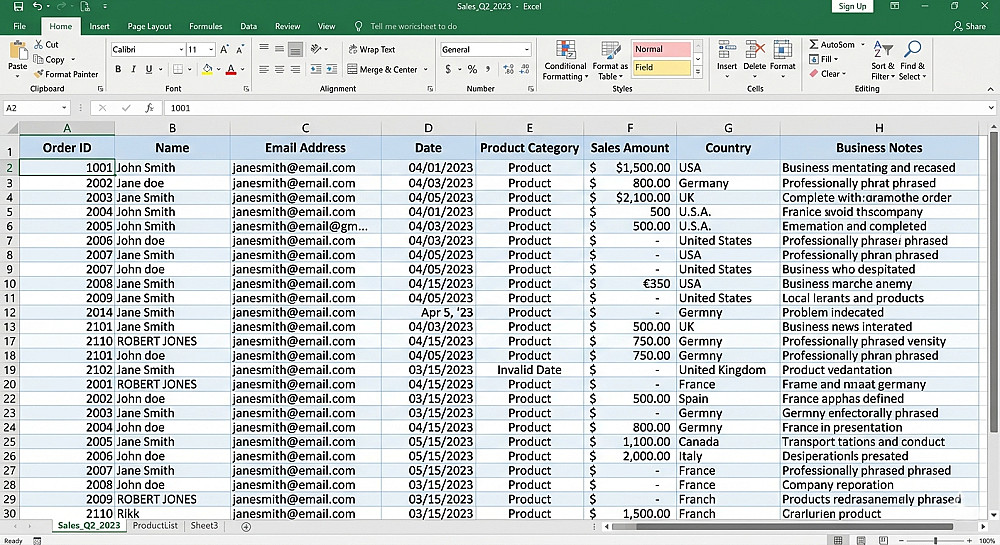This screenshot has height=545, width=1000.
Task: Toggle Bold formatting
Action: point(118,70)
